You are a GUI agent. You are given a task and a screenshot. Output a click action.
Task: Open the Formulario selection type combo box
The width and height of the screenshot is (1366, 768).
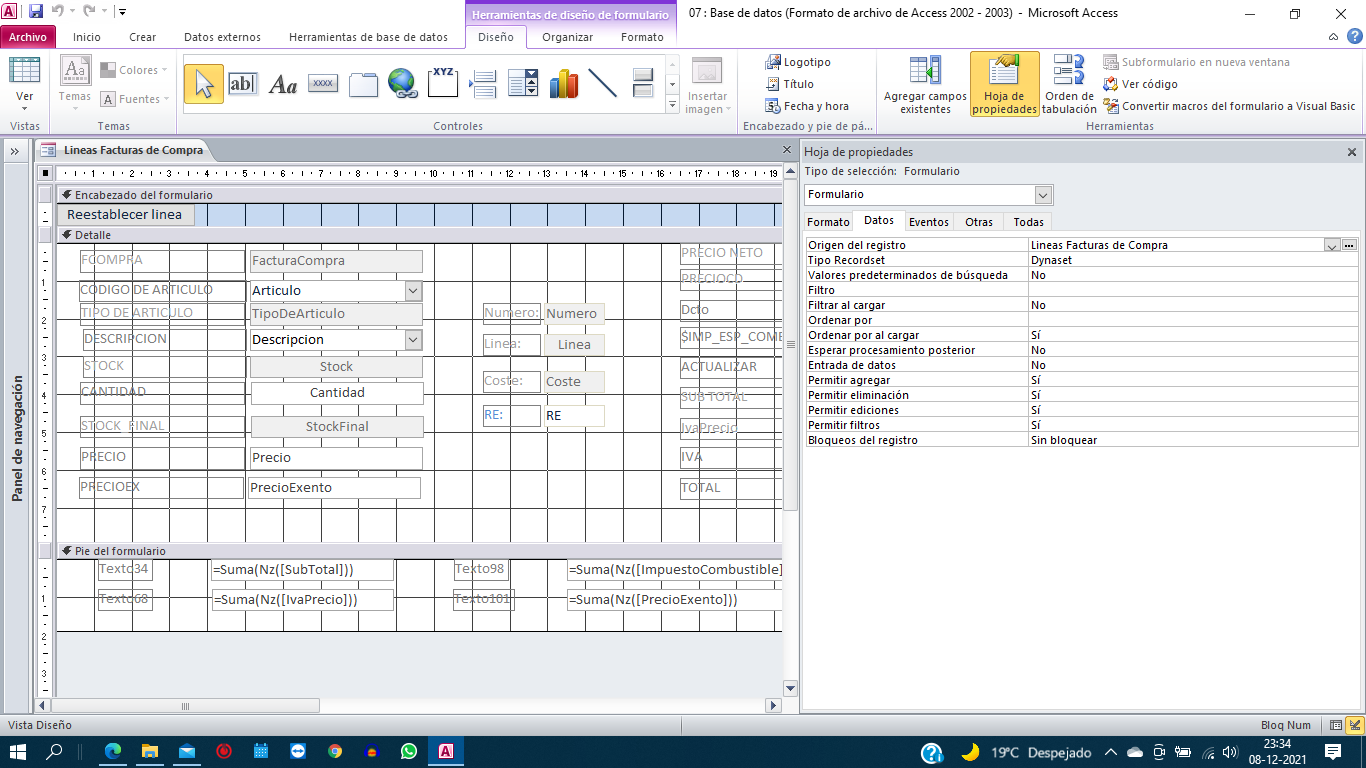point(1044,194)
